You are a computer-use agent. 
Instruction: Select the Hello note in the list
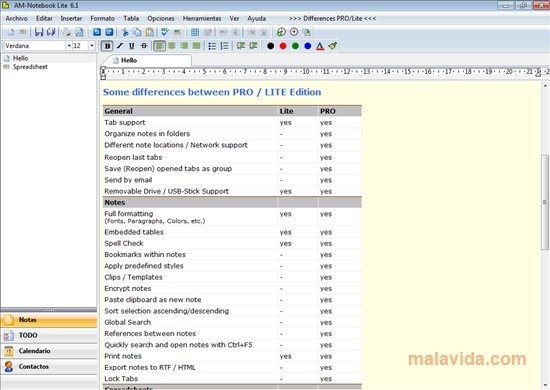click(20, 58)
